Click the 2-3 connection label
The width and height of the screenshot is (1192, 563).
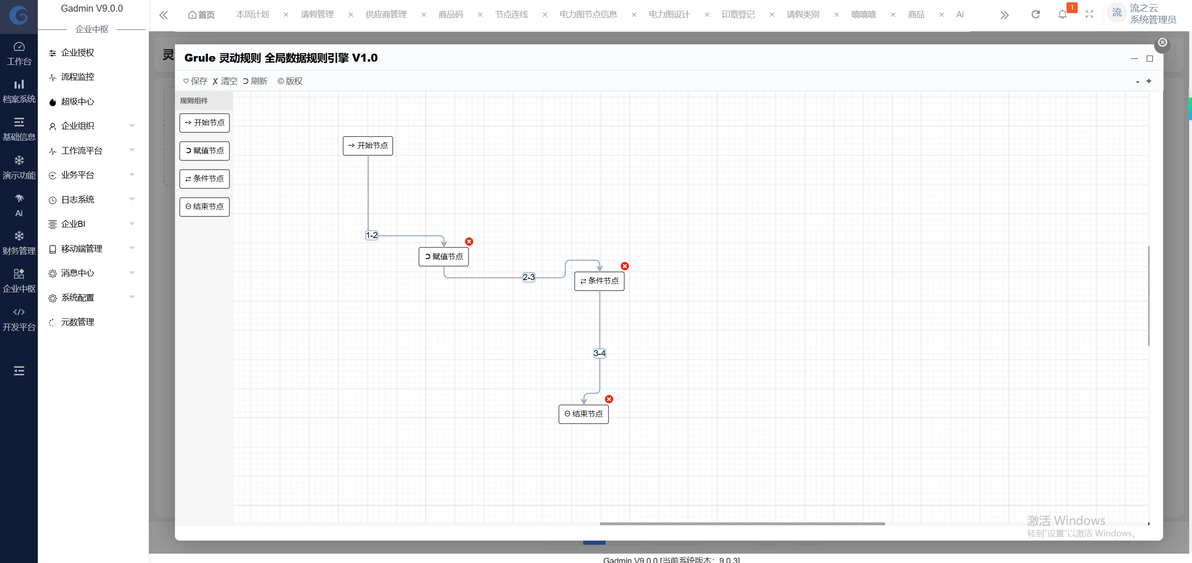[529, 277]
